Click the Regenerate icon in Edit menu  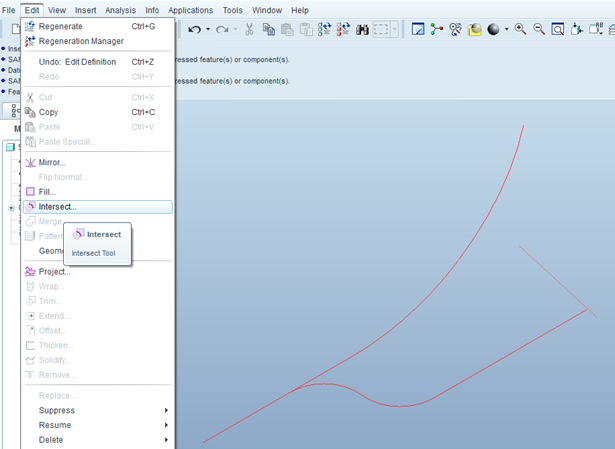coord(30,26)
